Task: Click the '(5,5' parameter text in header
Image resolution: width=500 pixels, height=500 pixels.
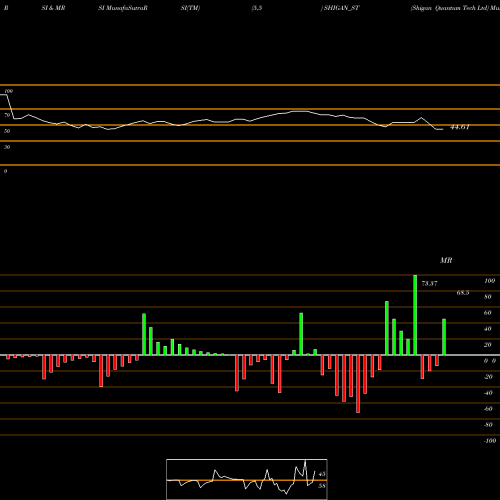Action: point(257,8)
